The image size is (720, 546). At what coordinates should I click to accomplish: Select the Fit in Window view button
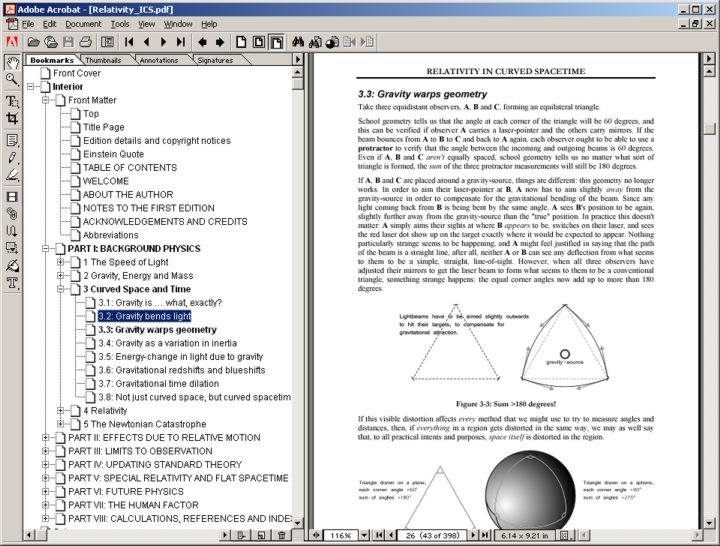tap(259, 42)
